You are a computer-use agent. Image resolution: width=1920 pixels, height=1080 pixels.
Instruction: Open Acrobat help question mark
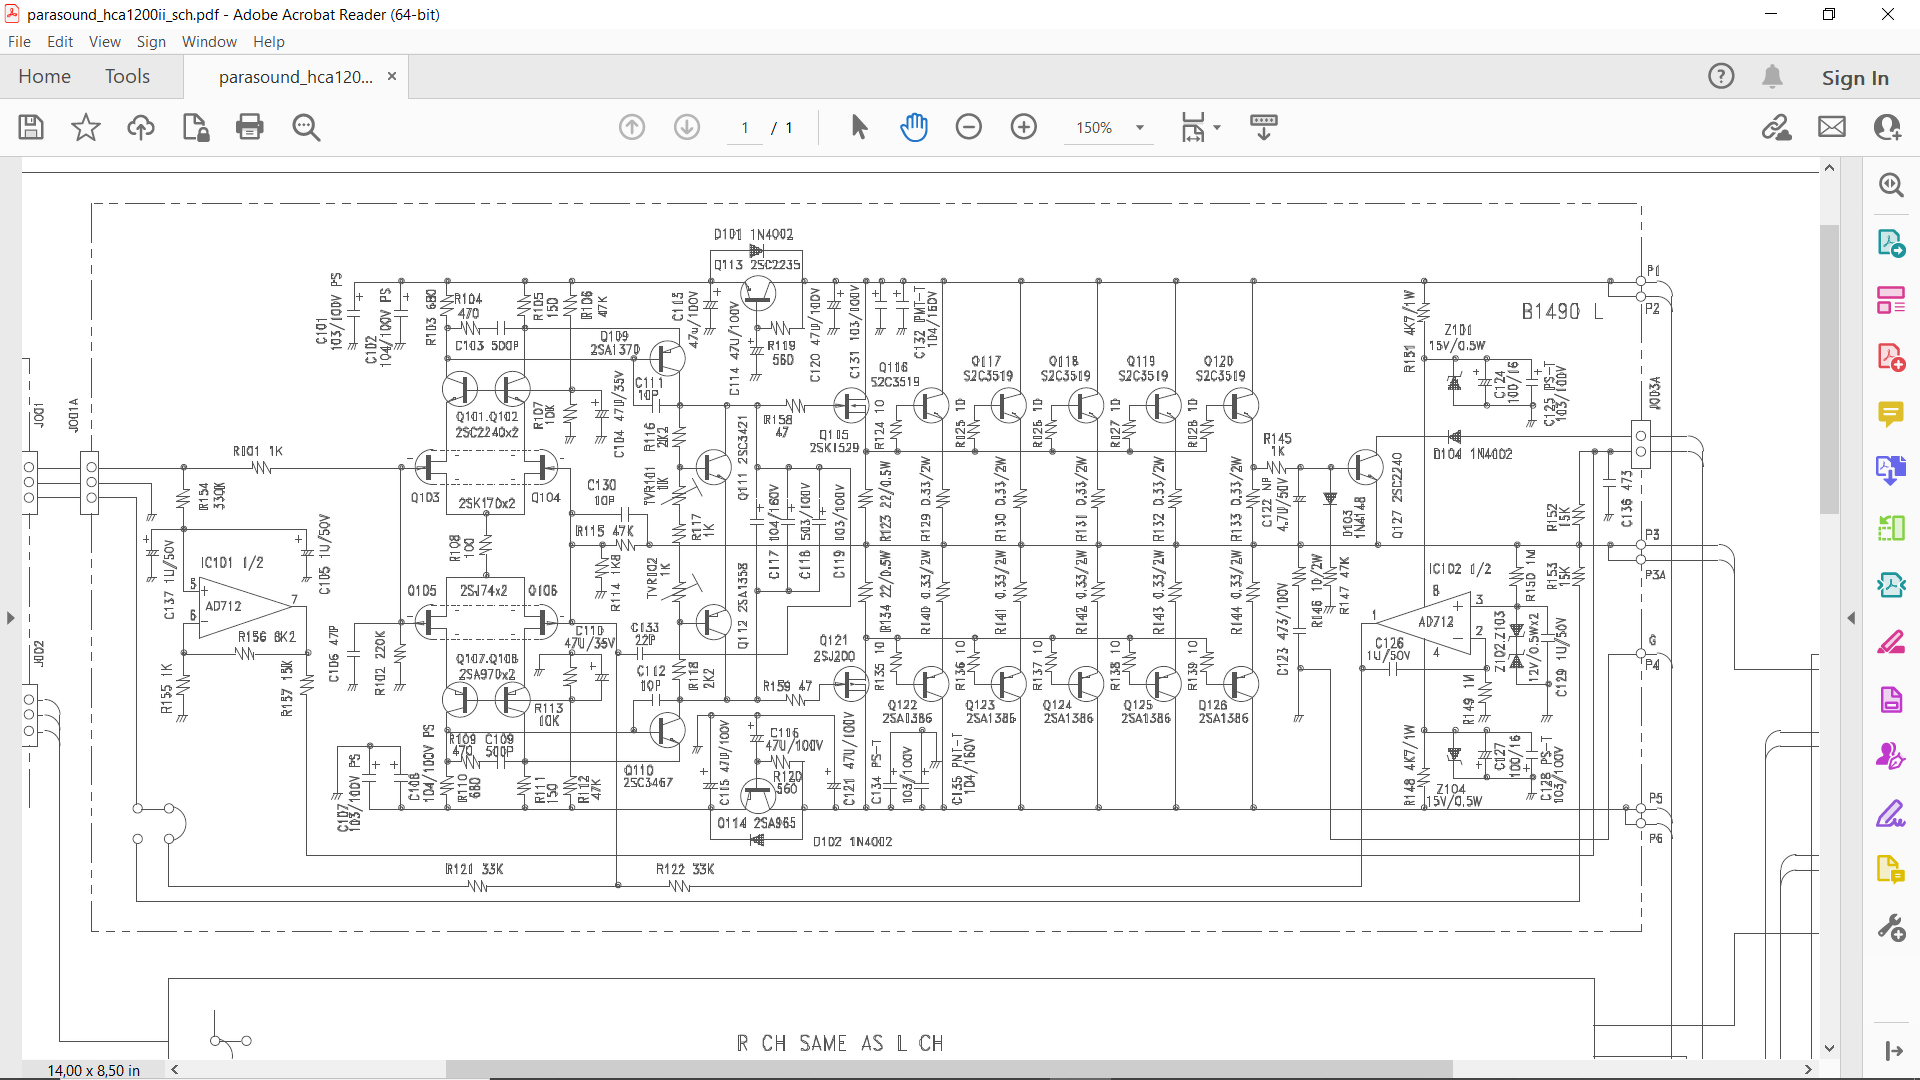click(x=1721, y=76)
